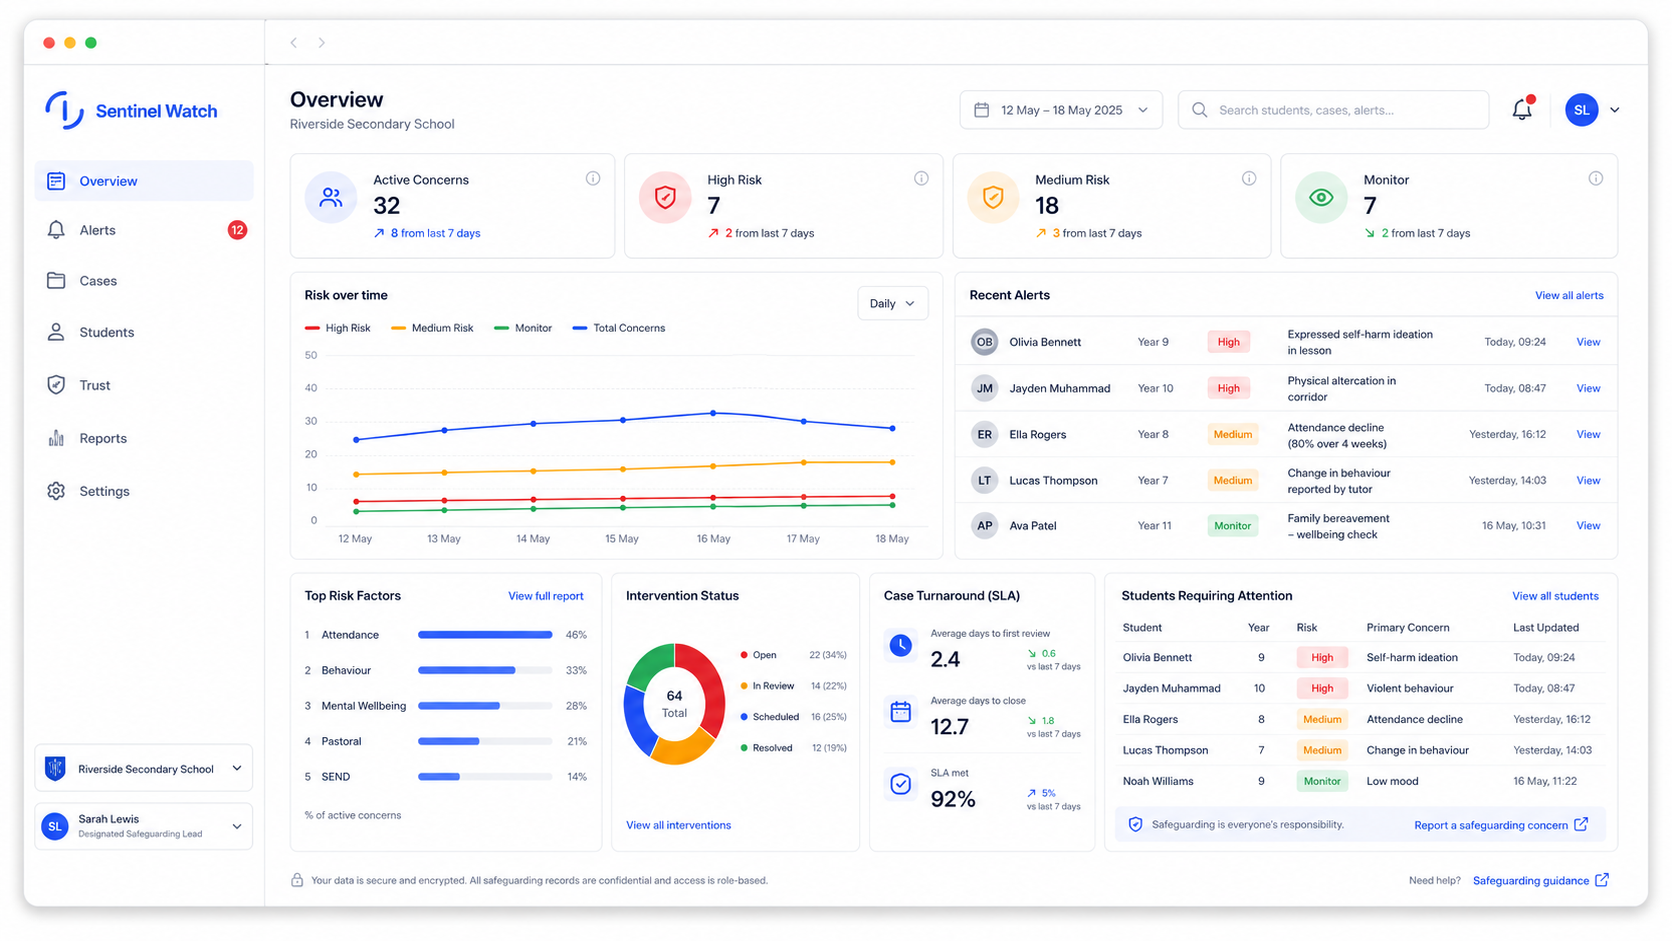
Task: Toggle the Medium Risk series in chart legend
Action: (x=432, y=328)
